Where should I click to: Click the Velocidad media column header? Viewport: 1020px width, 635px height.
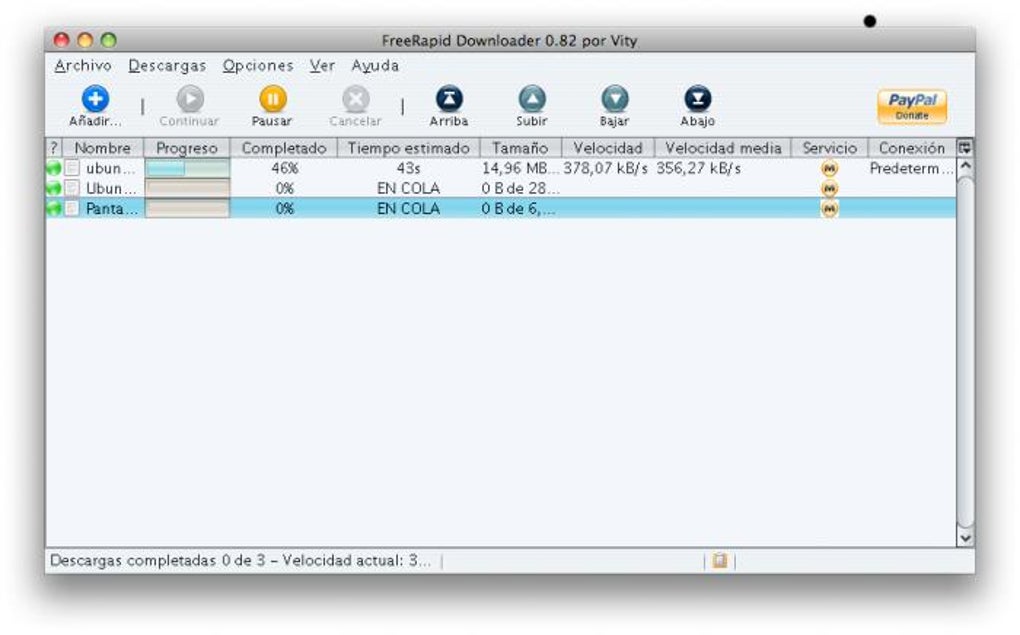click(723, 148)
